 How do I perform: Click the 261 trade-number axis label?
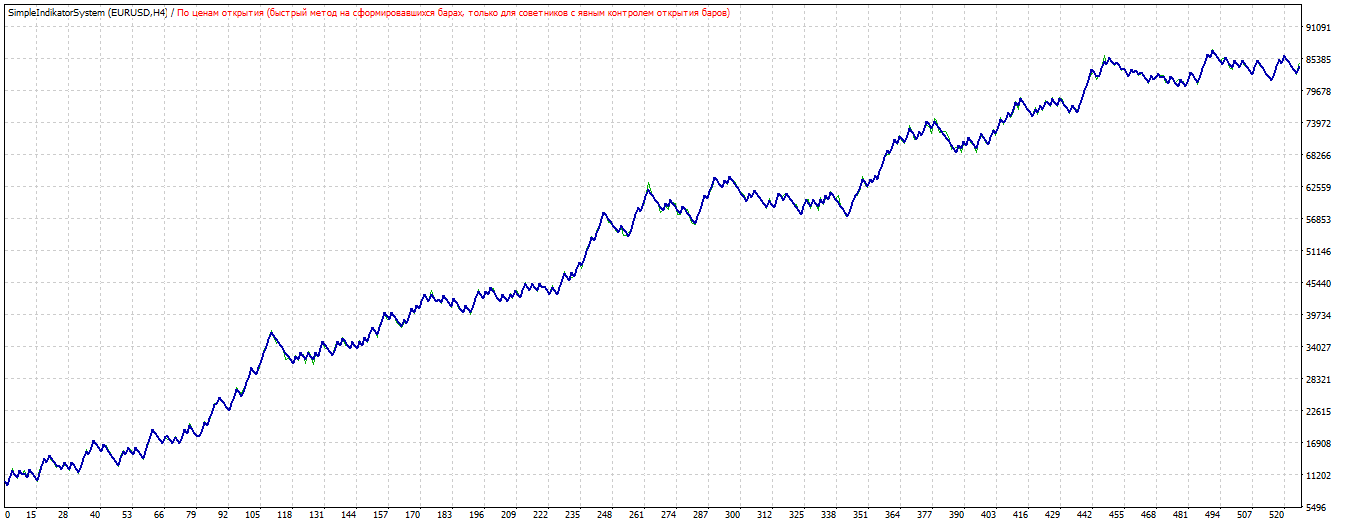(x=637, y=515)
